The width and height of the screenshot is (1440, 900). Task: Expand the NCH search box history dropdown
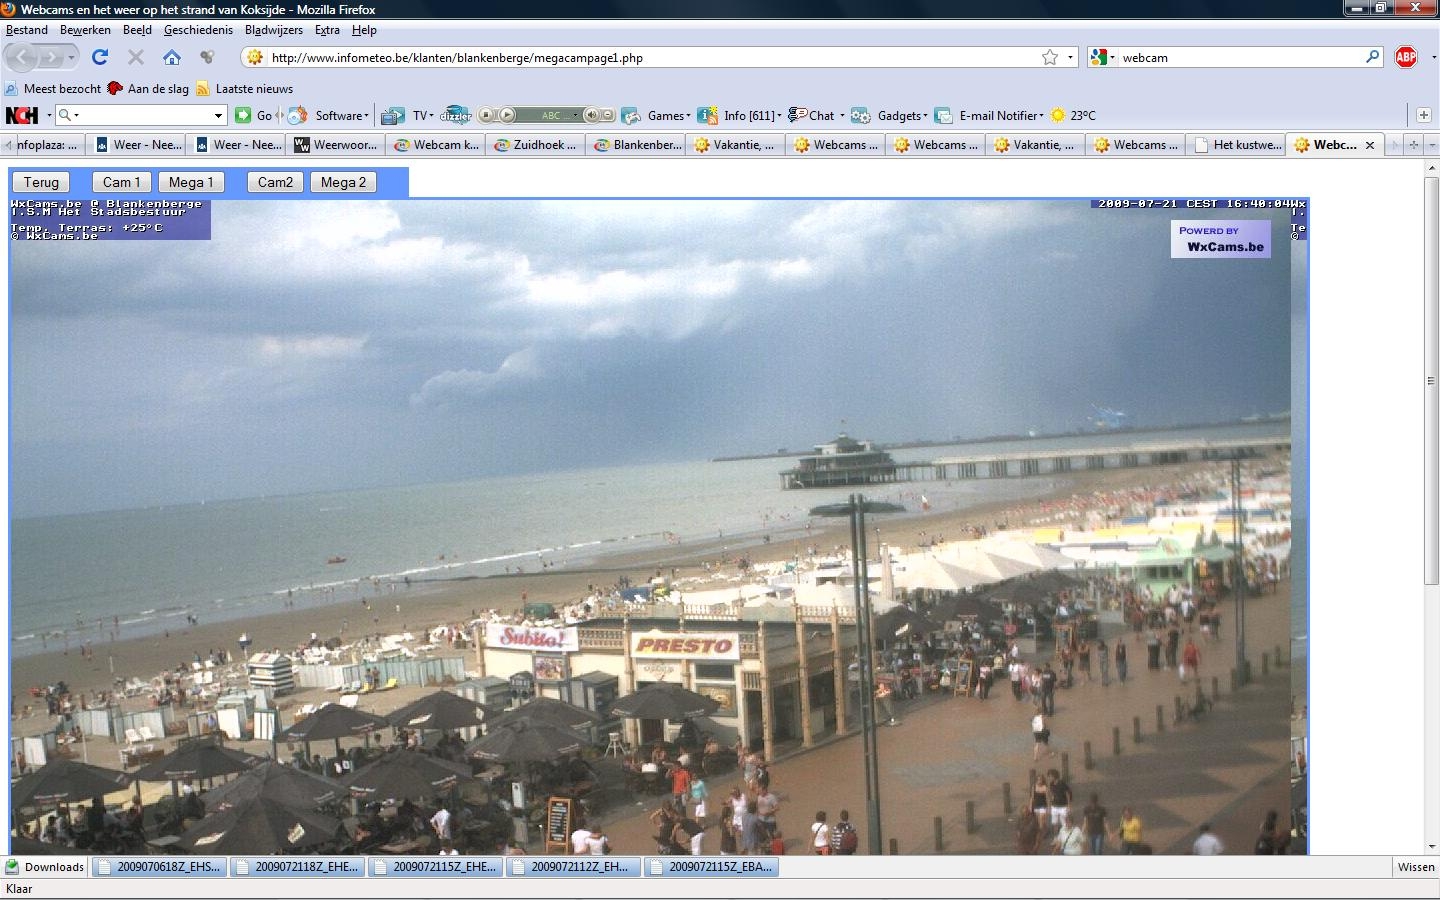click(x=218, y=115)
